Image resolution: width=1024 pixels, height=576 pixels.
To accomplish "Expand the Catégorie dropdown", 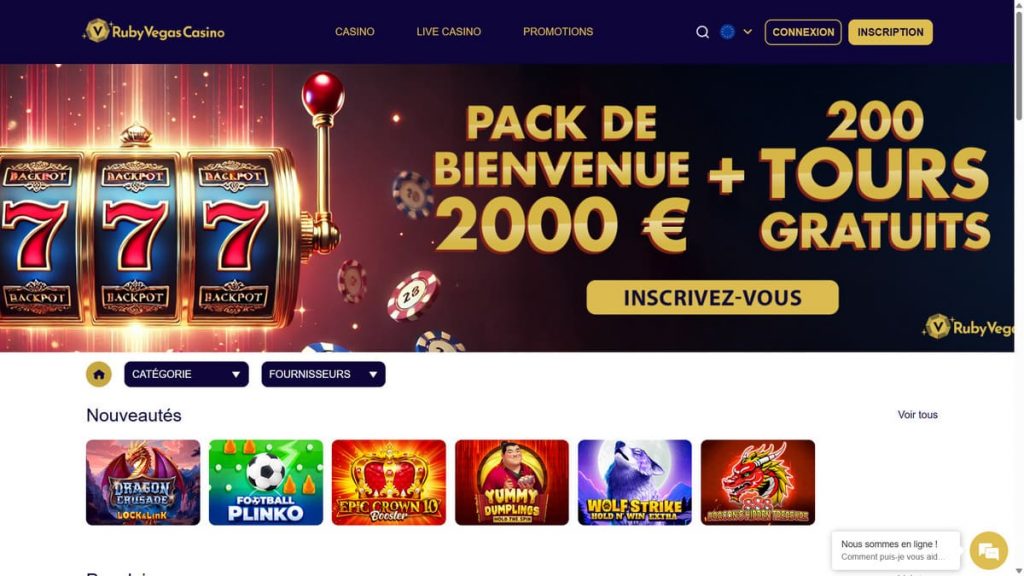I will 186,374.
